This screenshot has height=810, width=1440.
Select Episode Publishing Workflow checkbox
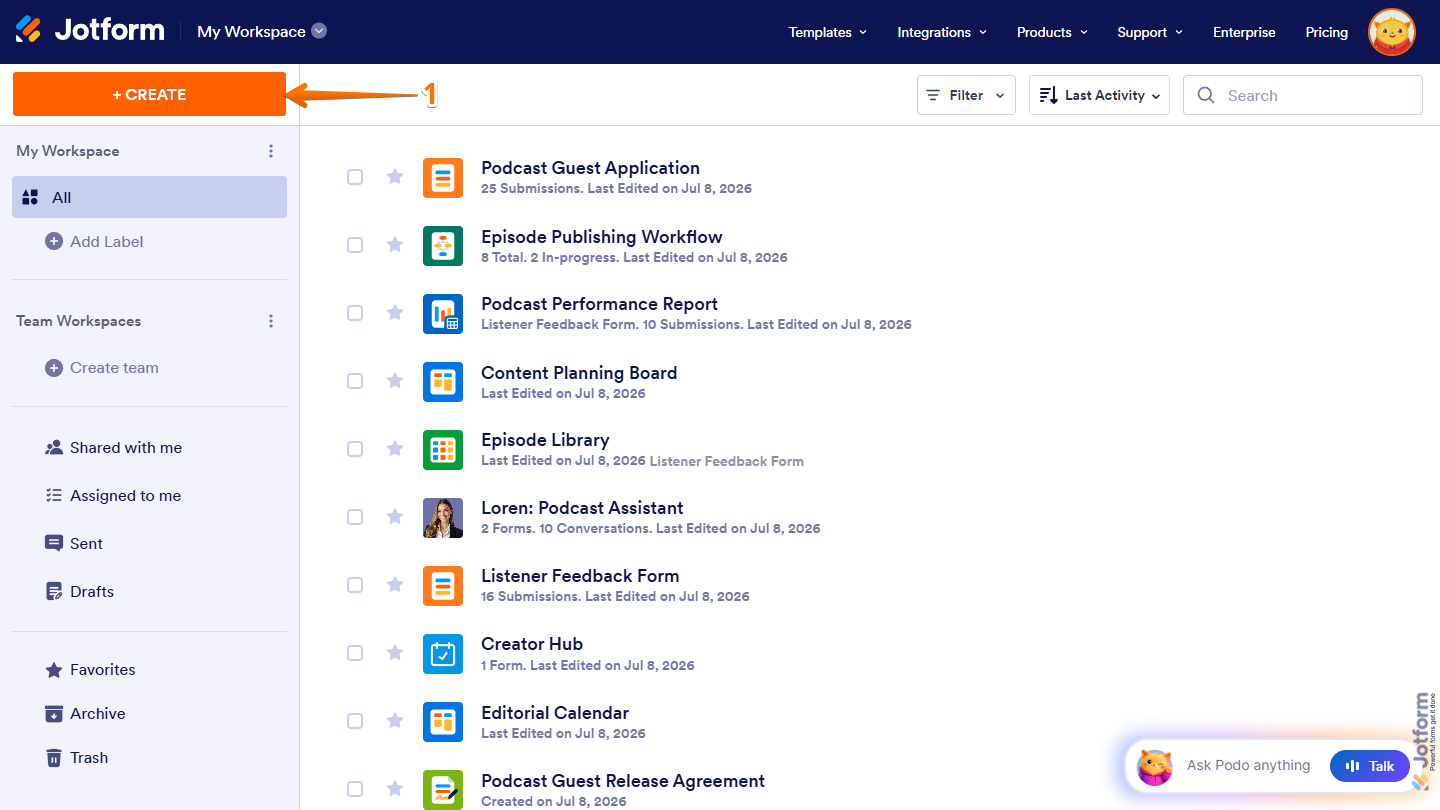355,245
